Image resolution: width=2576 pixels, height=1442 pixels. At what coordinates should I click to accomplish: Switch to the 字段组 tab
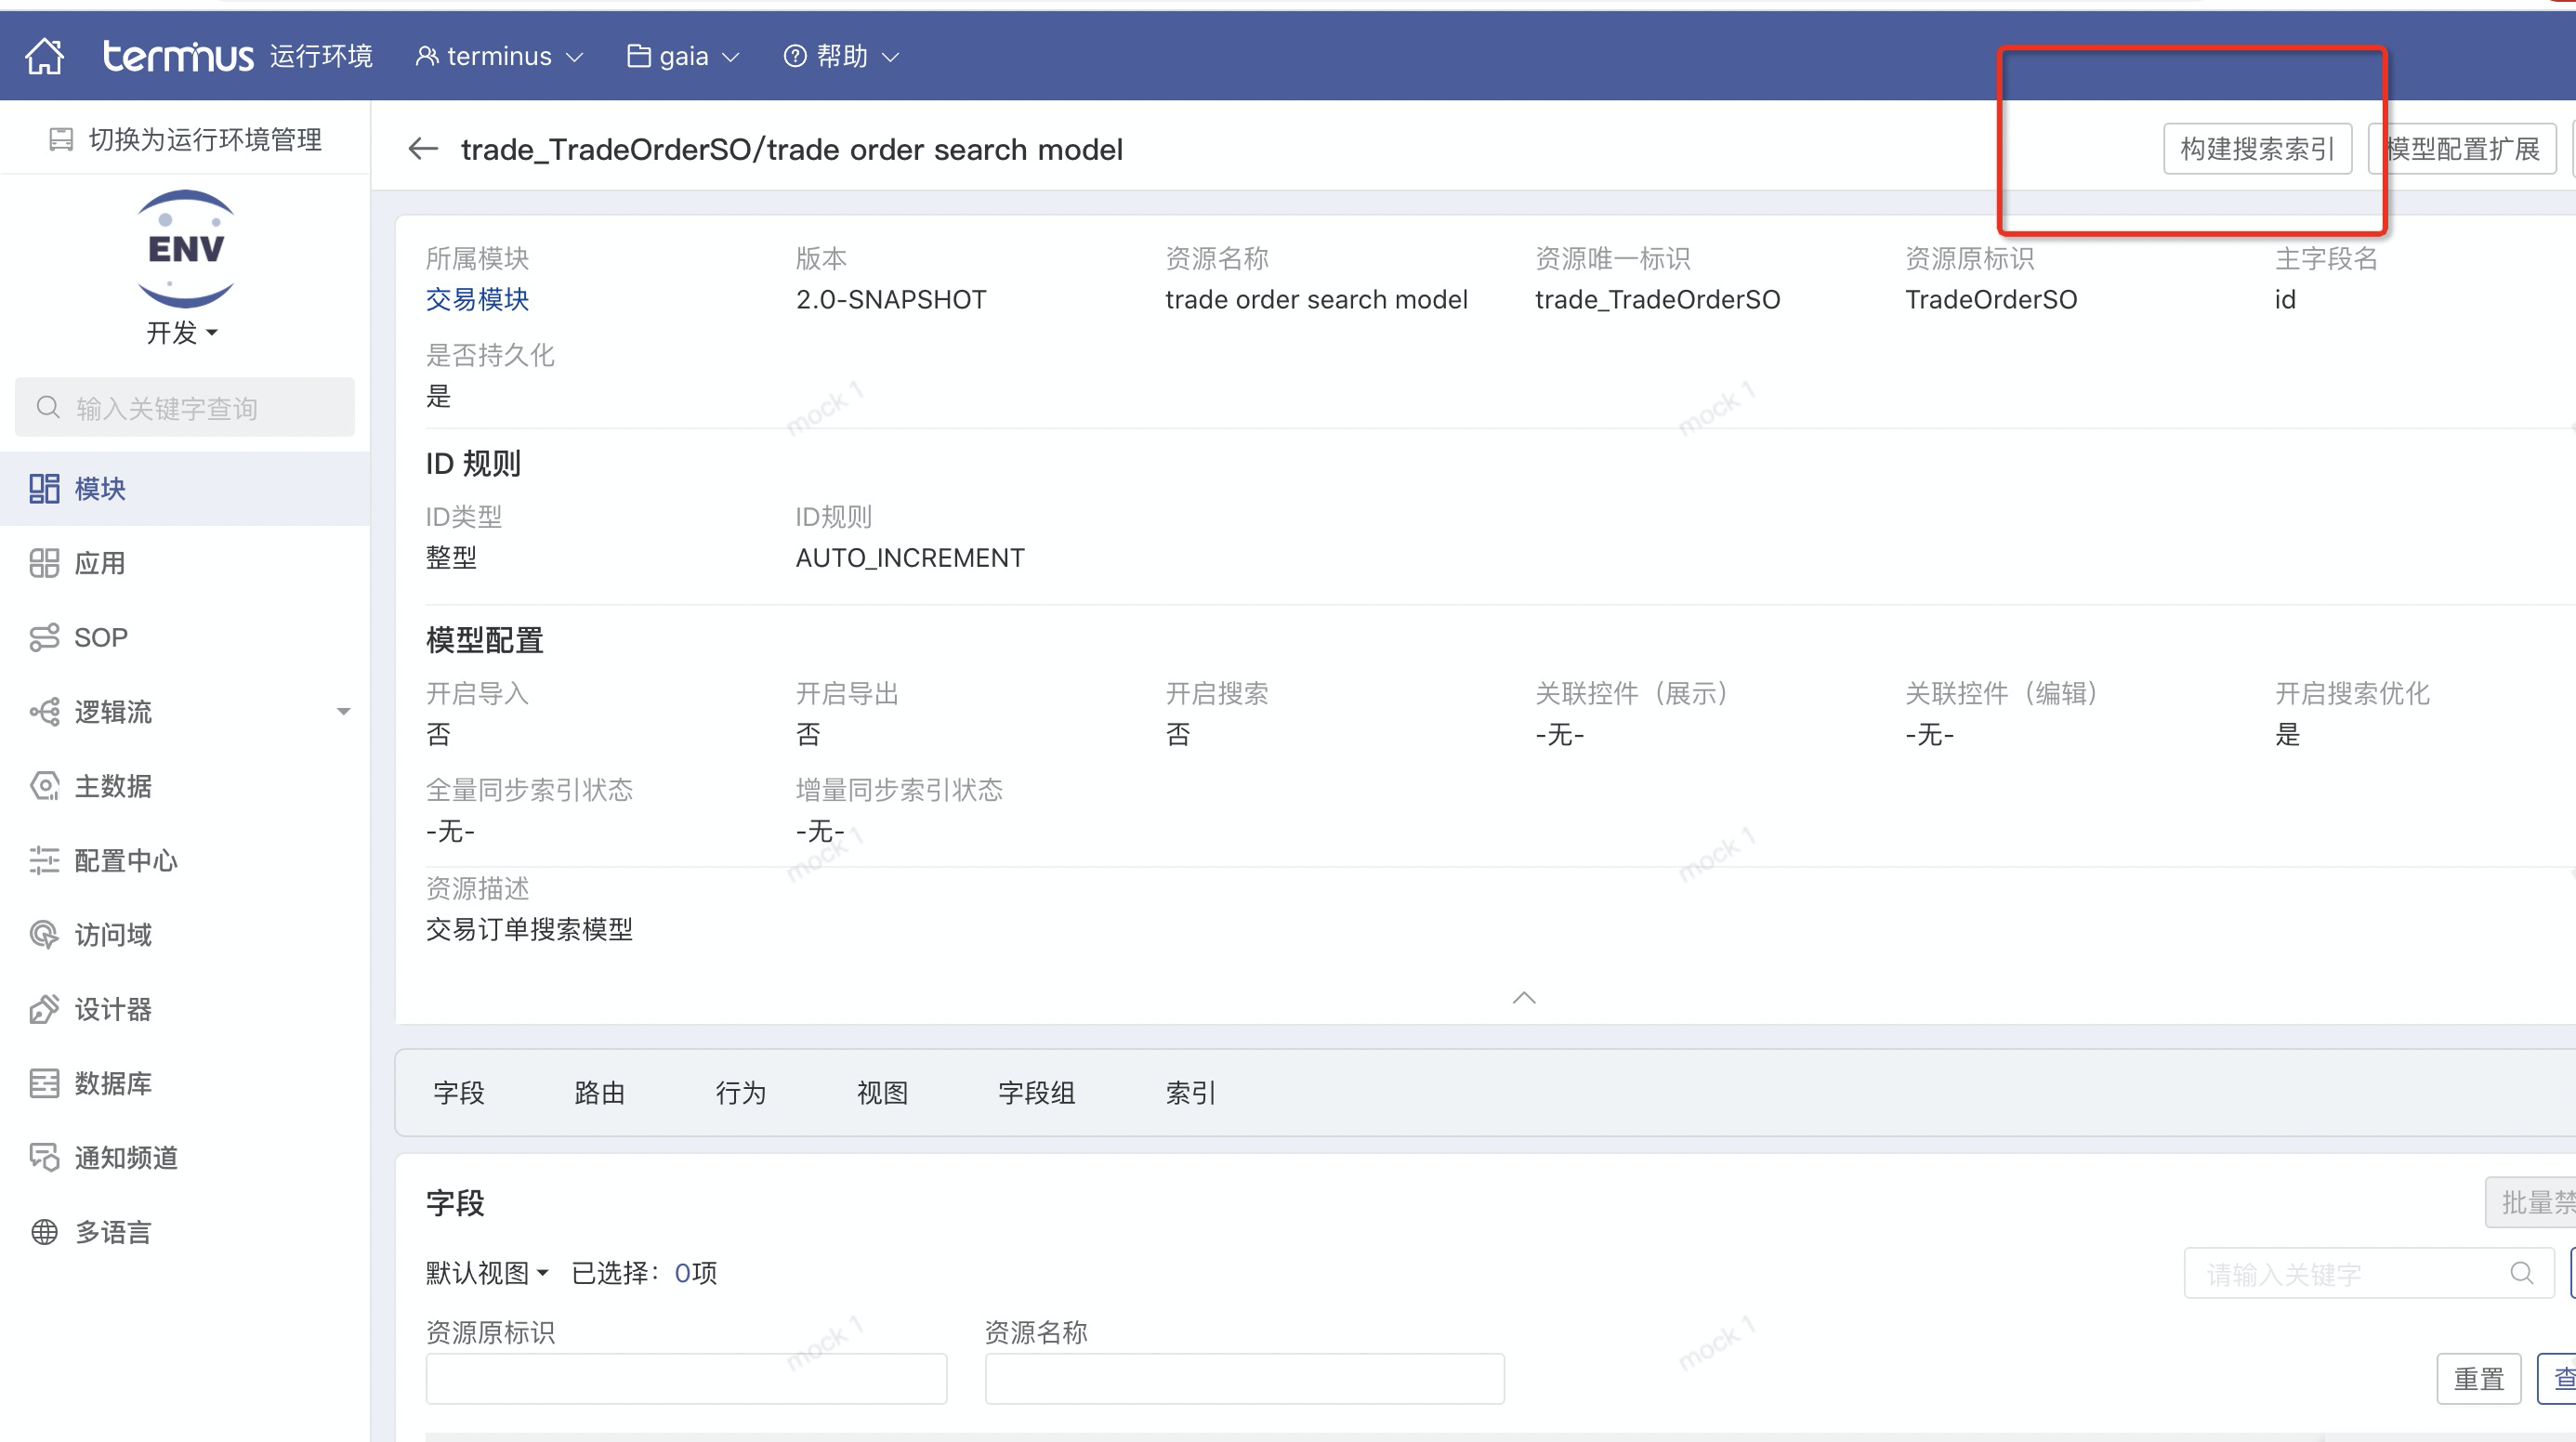[1037, 1093]
